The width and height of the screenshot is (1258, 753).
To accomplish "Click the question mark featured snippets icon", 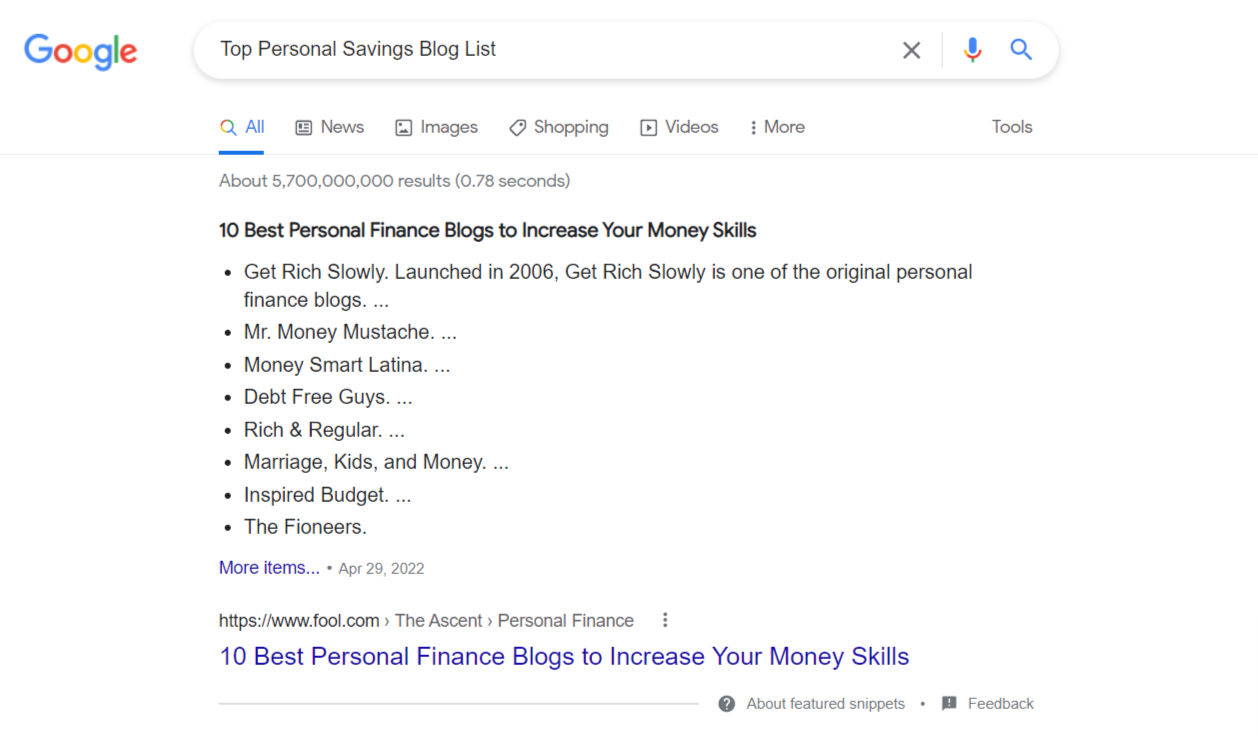I will point(727,704).
